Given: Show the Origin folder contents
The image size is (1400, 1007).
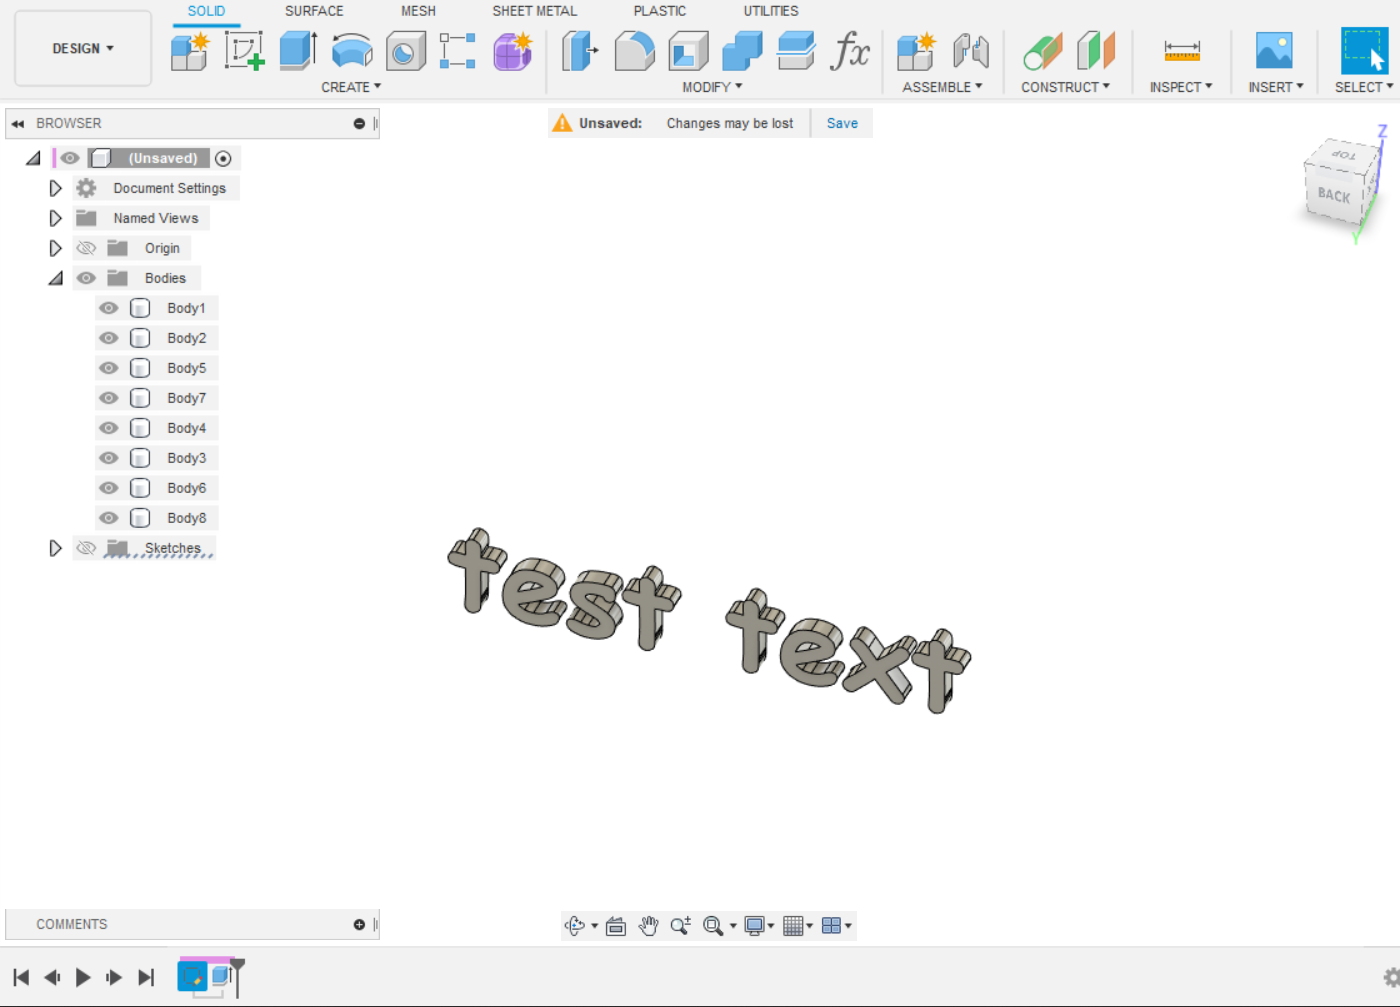Looking at the screenshot, I should click(x=56, y=248).
